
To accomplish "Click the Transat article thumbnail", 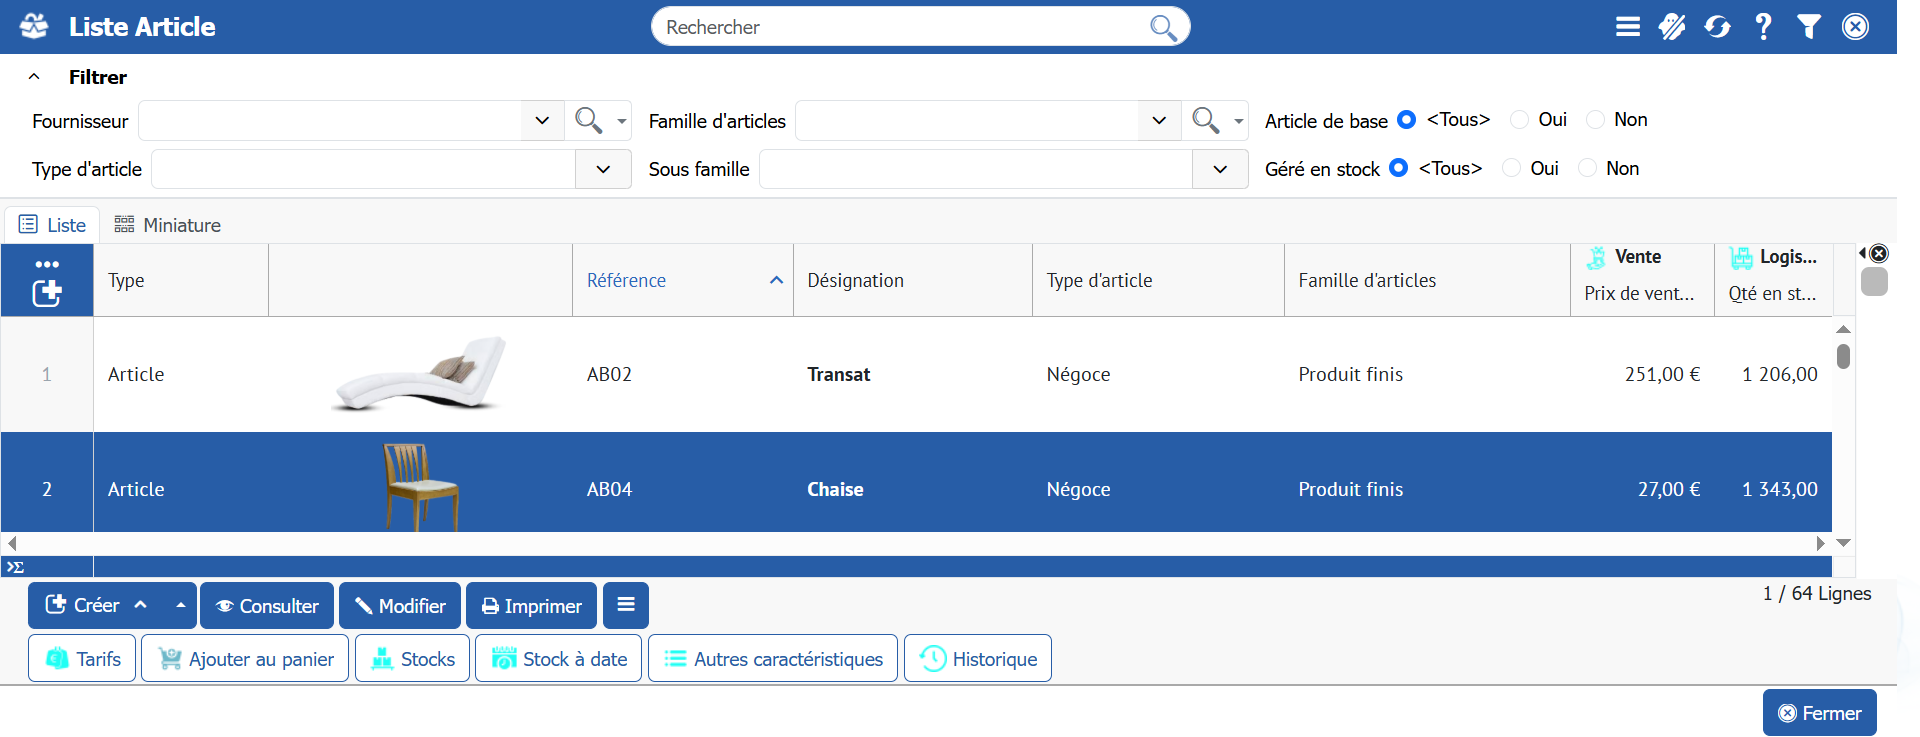I will 420,374.
